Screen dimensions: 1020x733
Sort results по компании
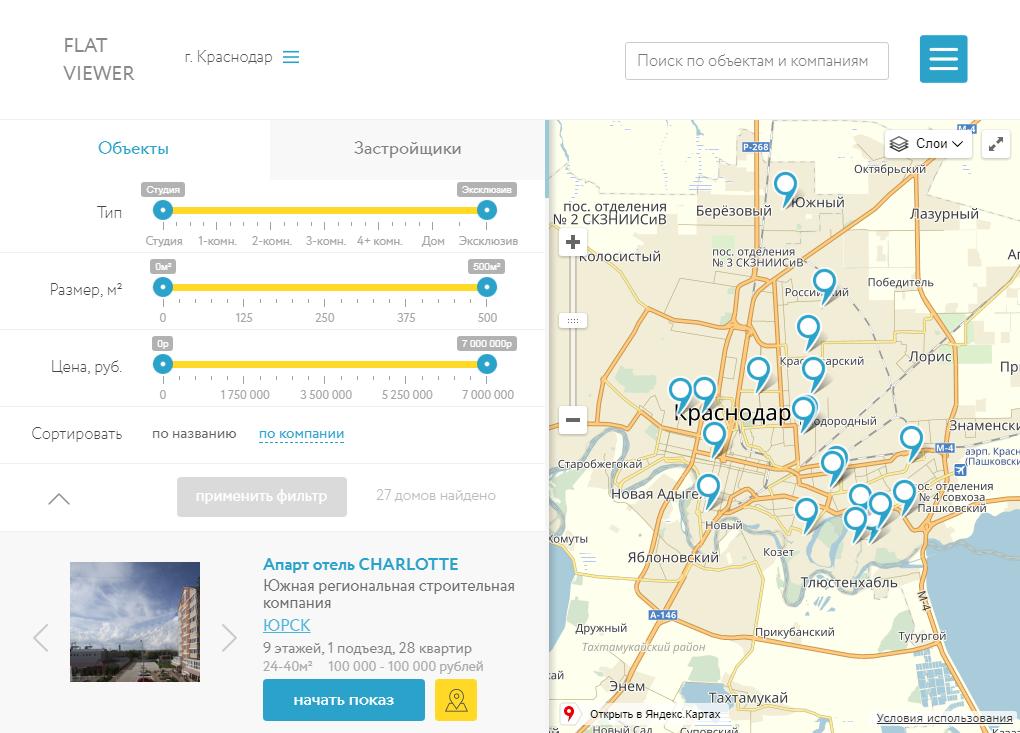[301, 434]
